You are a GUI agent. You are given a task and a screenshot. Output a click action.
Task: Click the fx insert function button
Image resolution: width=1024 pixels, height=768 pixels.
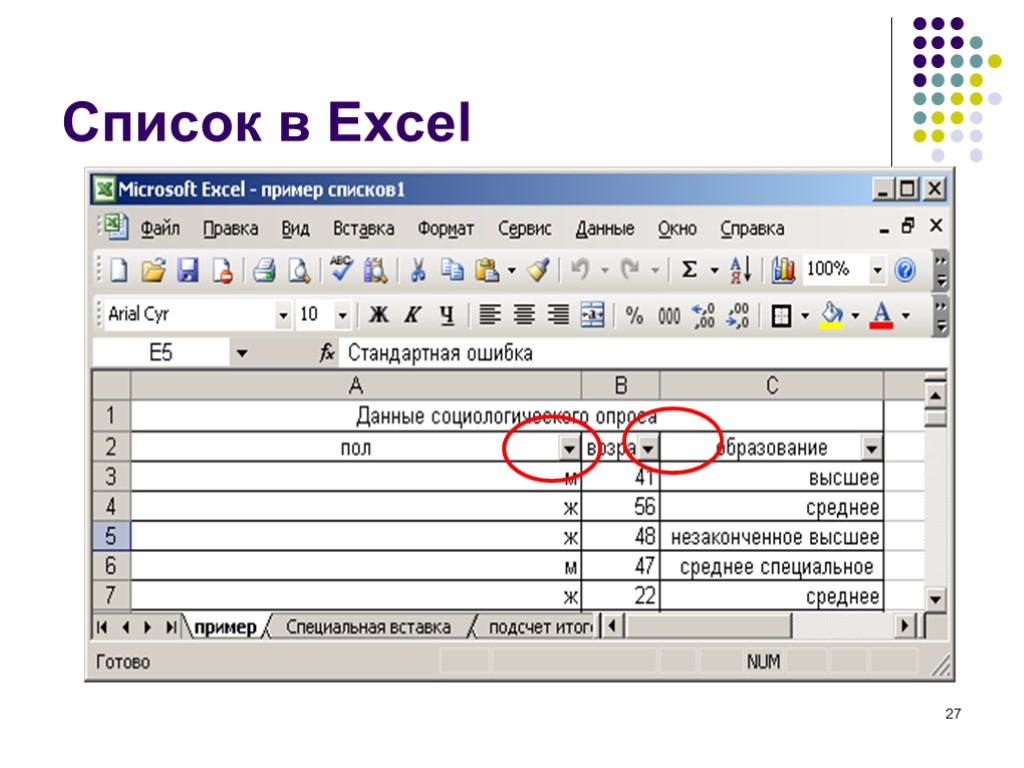point(327,353)
